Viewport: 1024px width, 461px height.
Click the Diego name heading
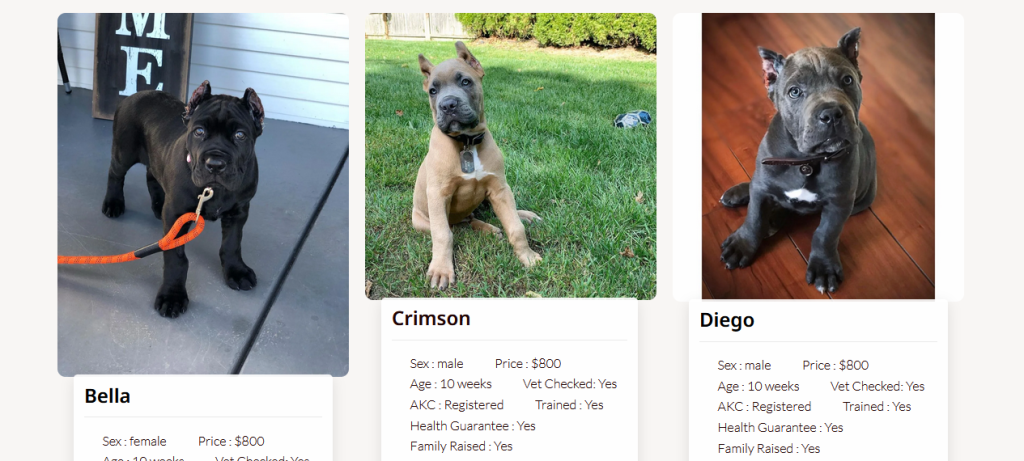click(727, 321)
